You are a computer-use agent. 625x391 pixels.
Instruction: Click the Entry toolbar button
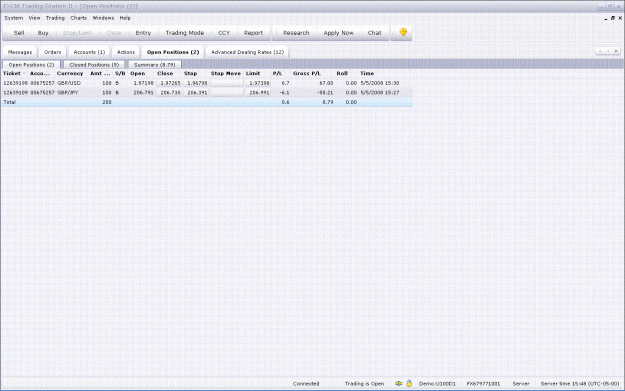click(x=143, y=33)
